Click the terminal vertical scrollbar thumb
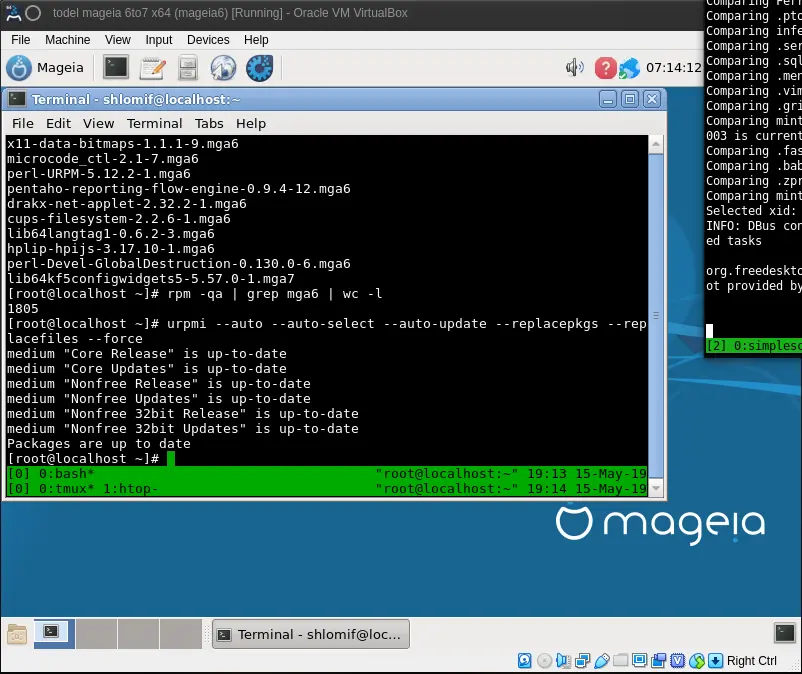Viewport: 802px width, 674px height. pyautogui.click(x=656, y=316)
